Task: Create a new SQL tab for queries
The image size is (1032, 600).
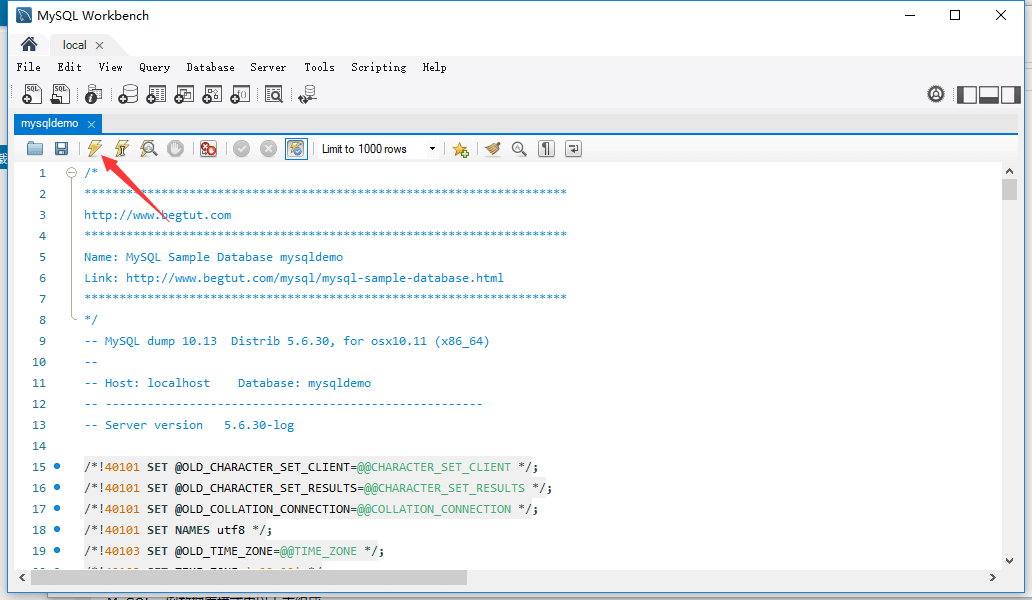Action: (x=32, y=94)
